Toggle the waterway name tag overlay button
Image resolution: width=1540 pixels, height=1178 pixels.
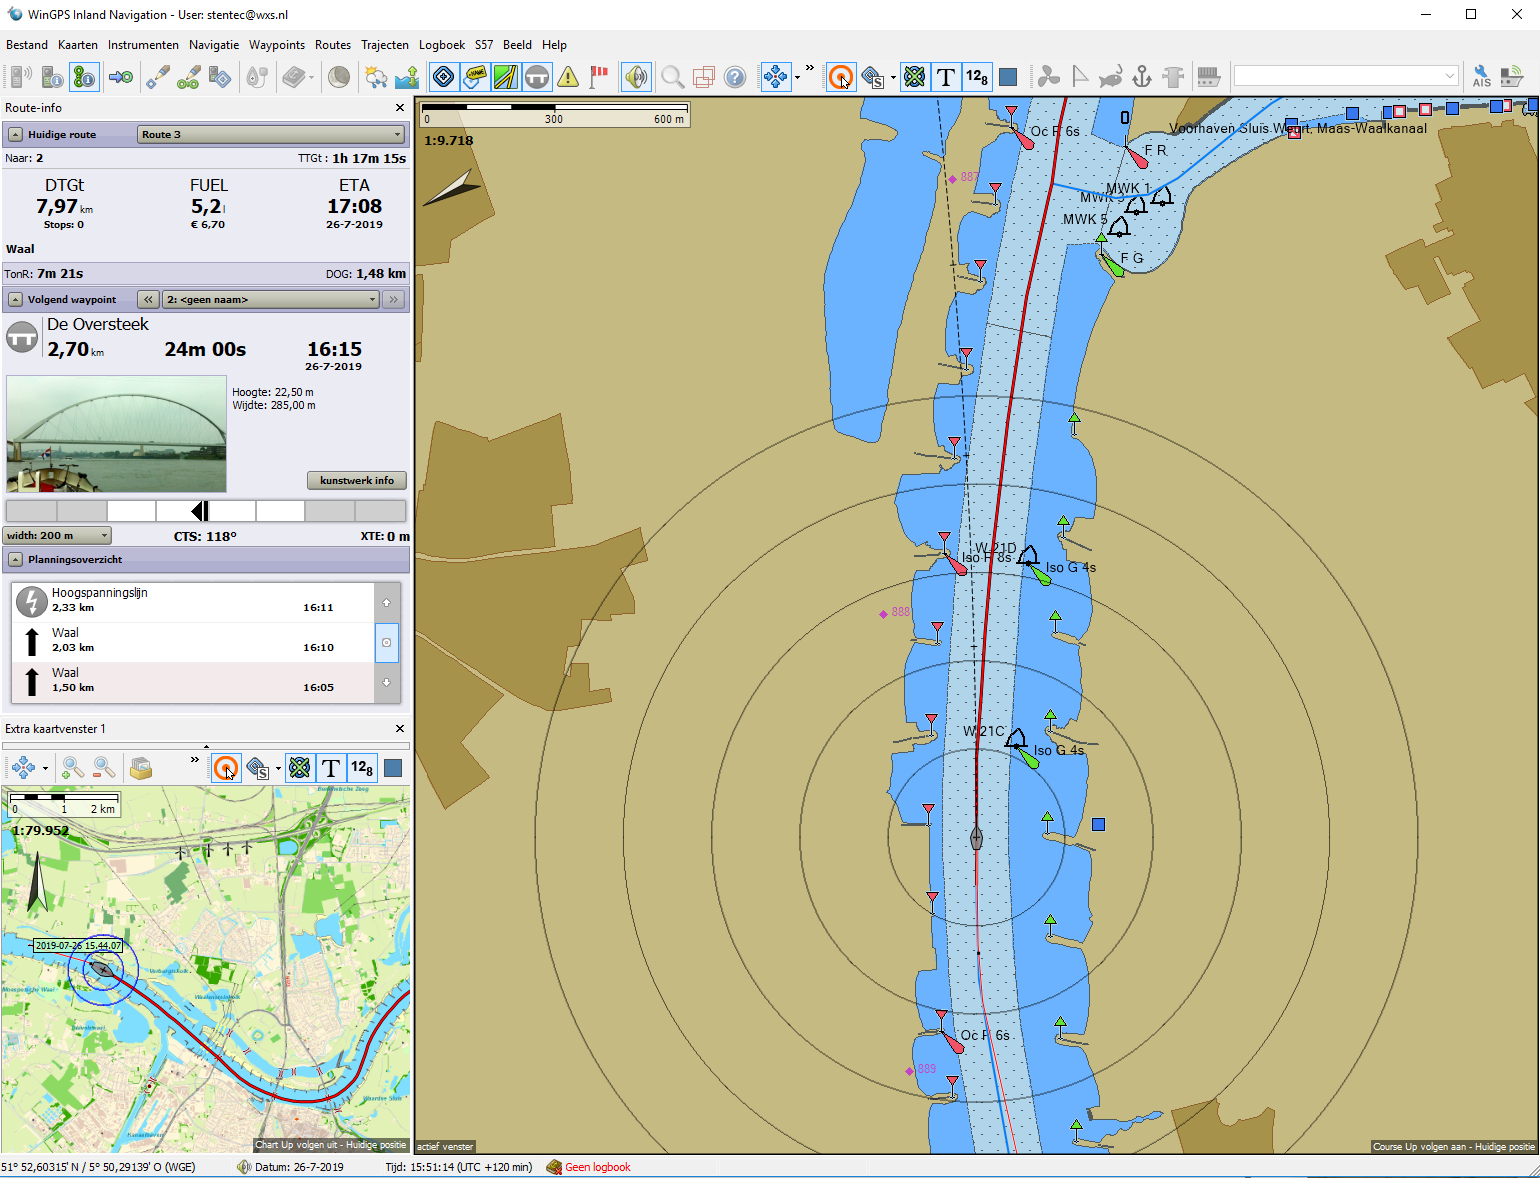coord(474,77)
